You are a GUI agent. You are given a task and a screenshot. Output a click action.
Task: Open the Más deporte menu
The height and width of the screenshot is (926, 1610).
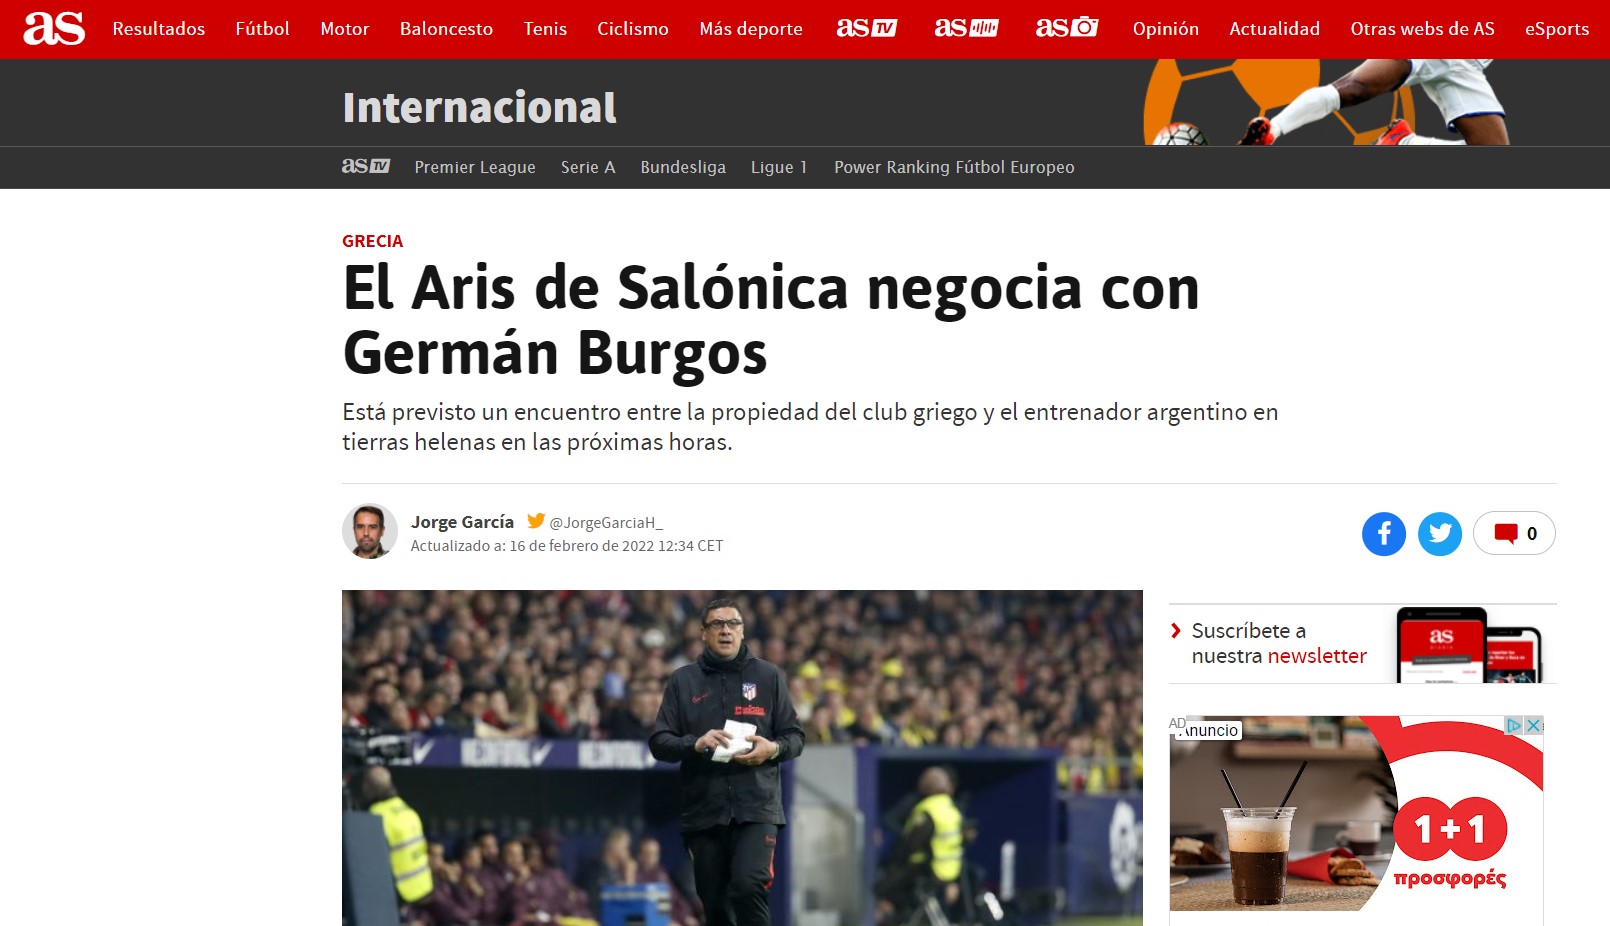click(x=751, y=29)
